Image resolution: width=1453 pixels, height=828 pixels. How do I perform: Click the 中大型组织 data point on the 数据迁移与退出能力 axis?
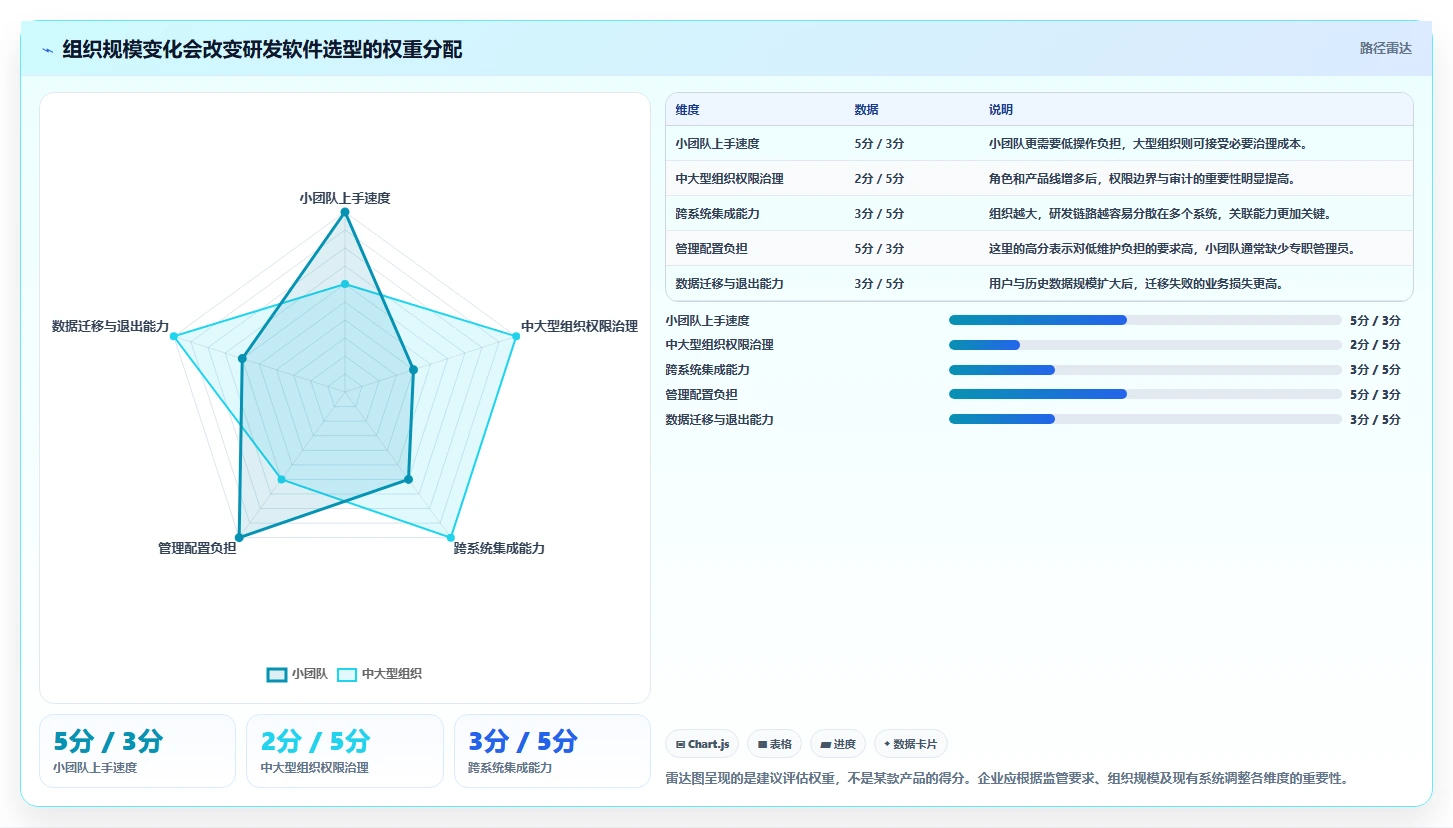(174, 336)
